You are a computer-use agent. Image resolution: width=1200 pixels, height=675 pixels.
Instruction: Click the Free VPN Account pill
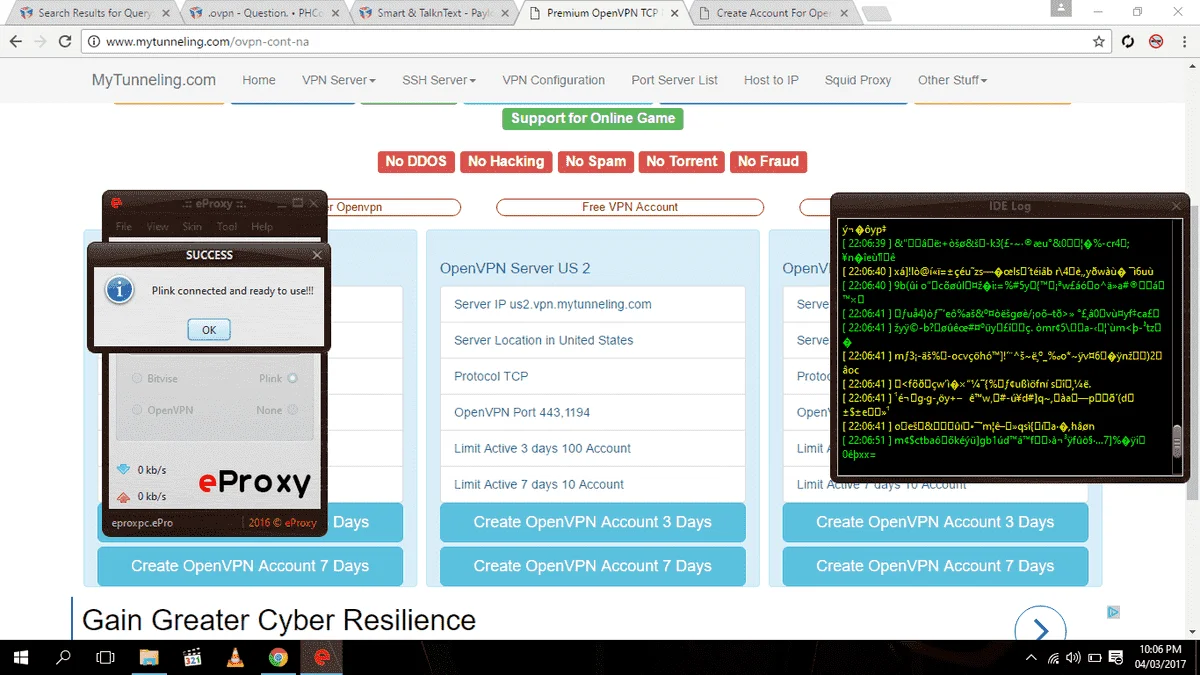630,207
